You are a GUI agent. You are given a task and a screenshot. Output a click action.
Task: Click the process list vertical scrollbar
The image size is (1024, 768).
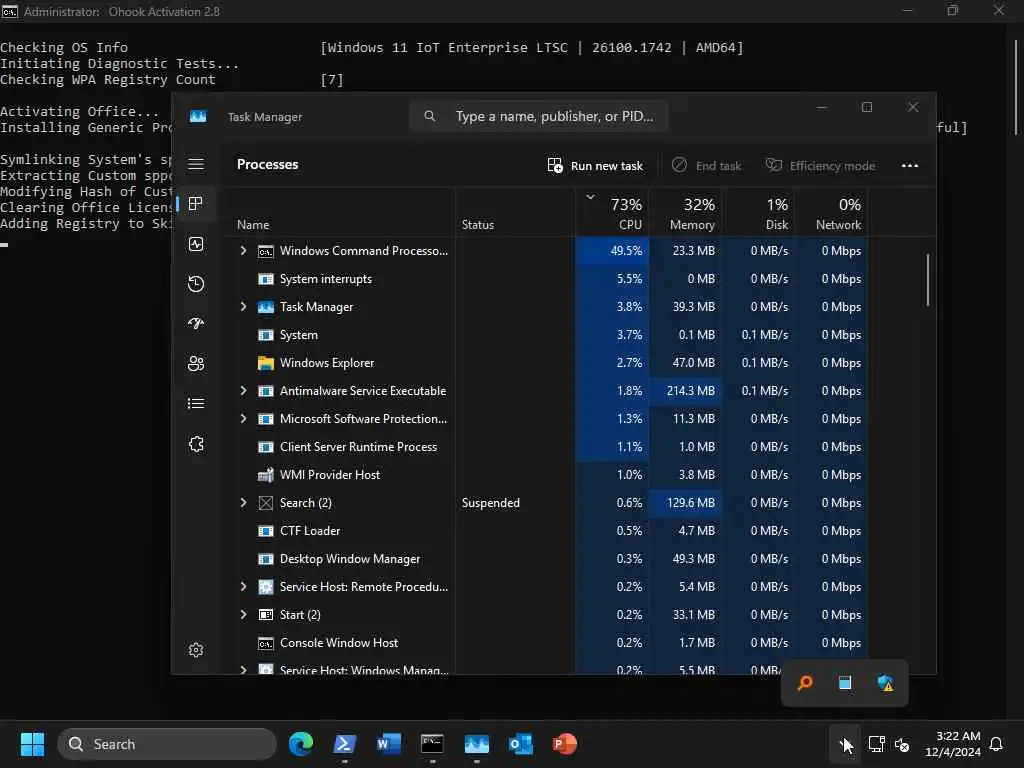(x=927, y=280)
